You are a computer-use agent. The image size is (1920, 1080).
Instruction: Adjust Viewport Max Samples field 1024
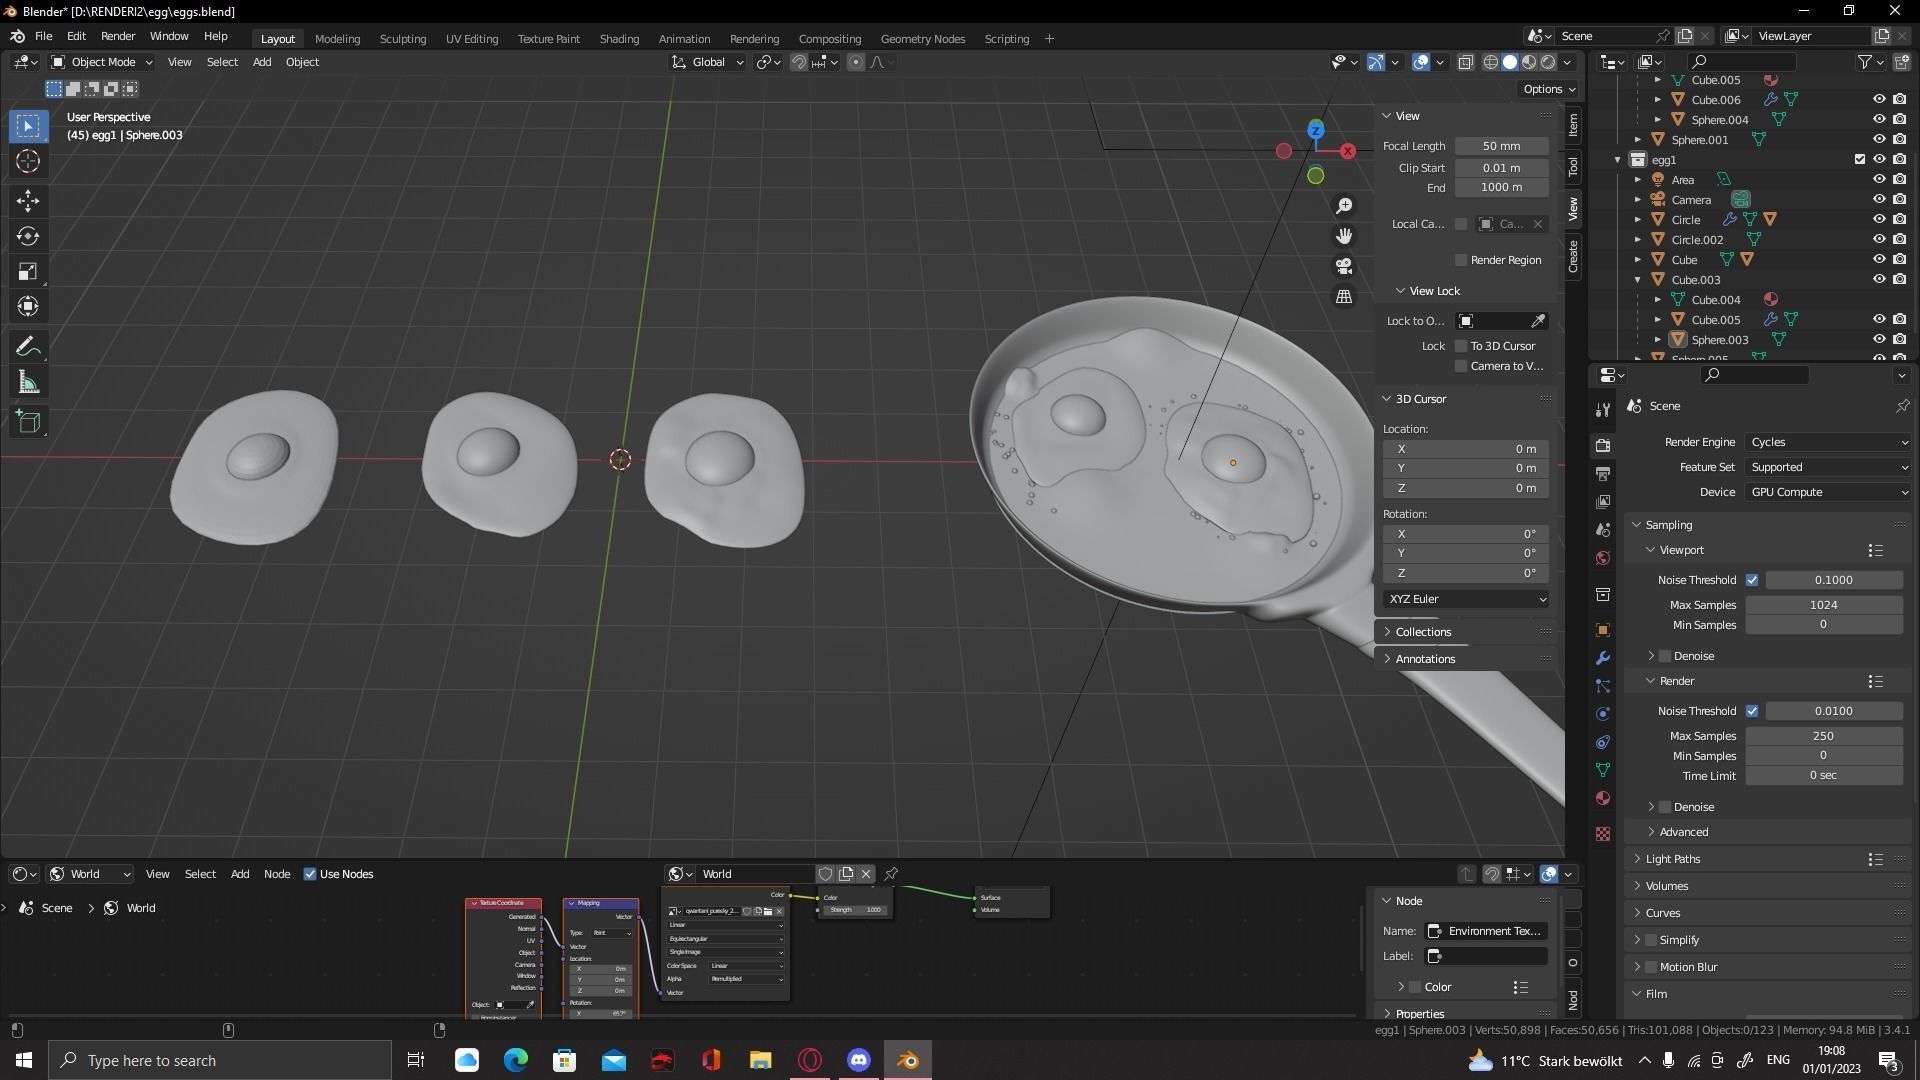1824,605
